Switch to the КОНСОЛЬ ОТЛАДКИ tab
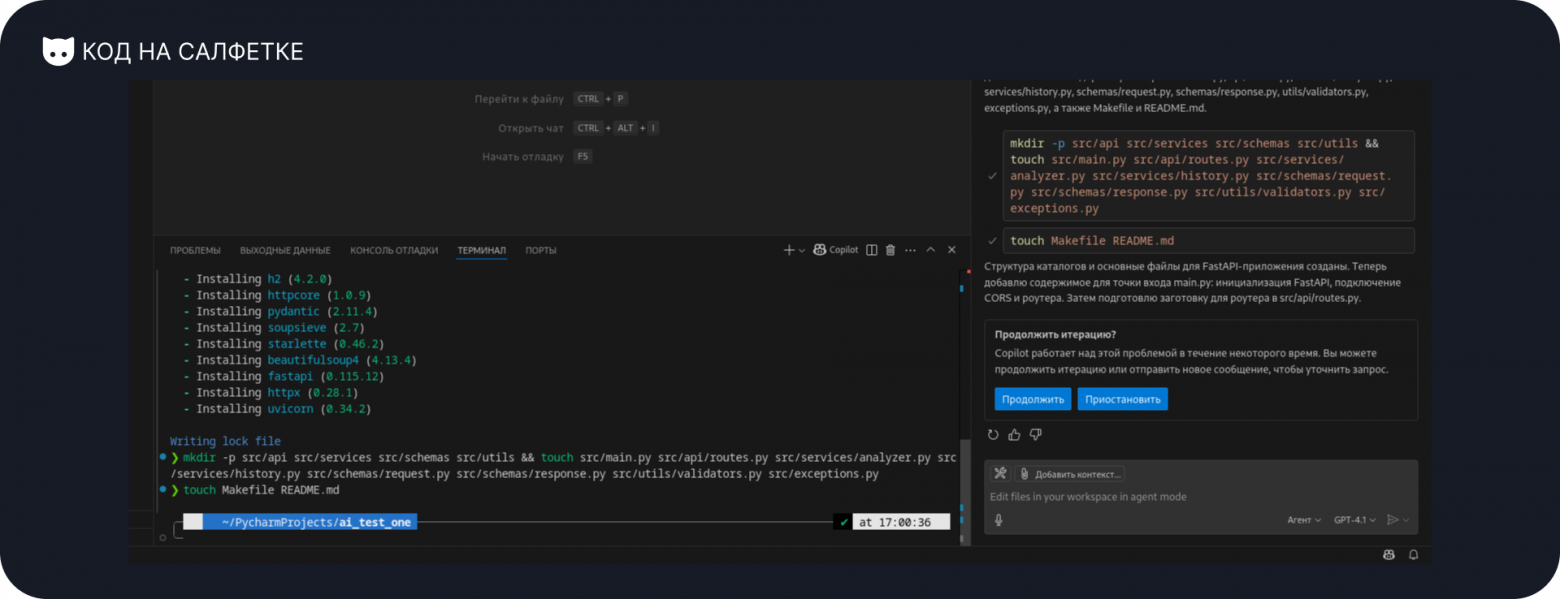This screenshot has height=599, width=1560. (x=394, y=250)
